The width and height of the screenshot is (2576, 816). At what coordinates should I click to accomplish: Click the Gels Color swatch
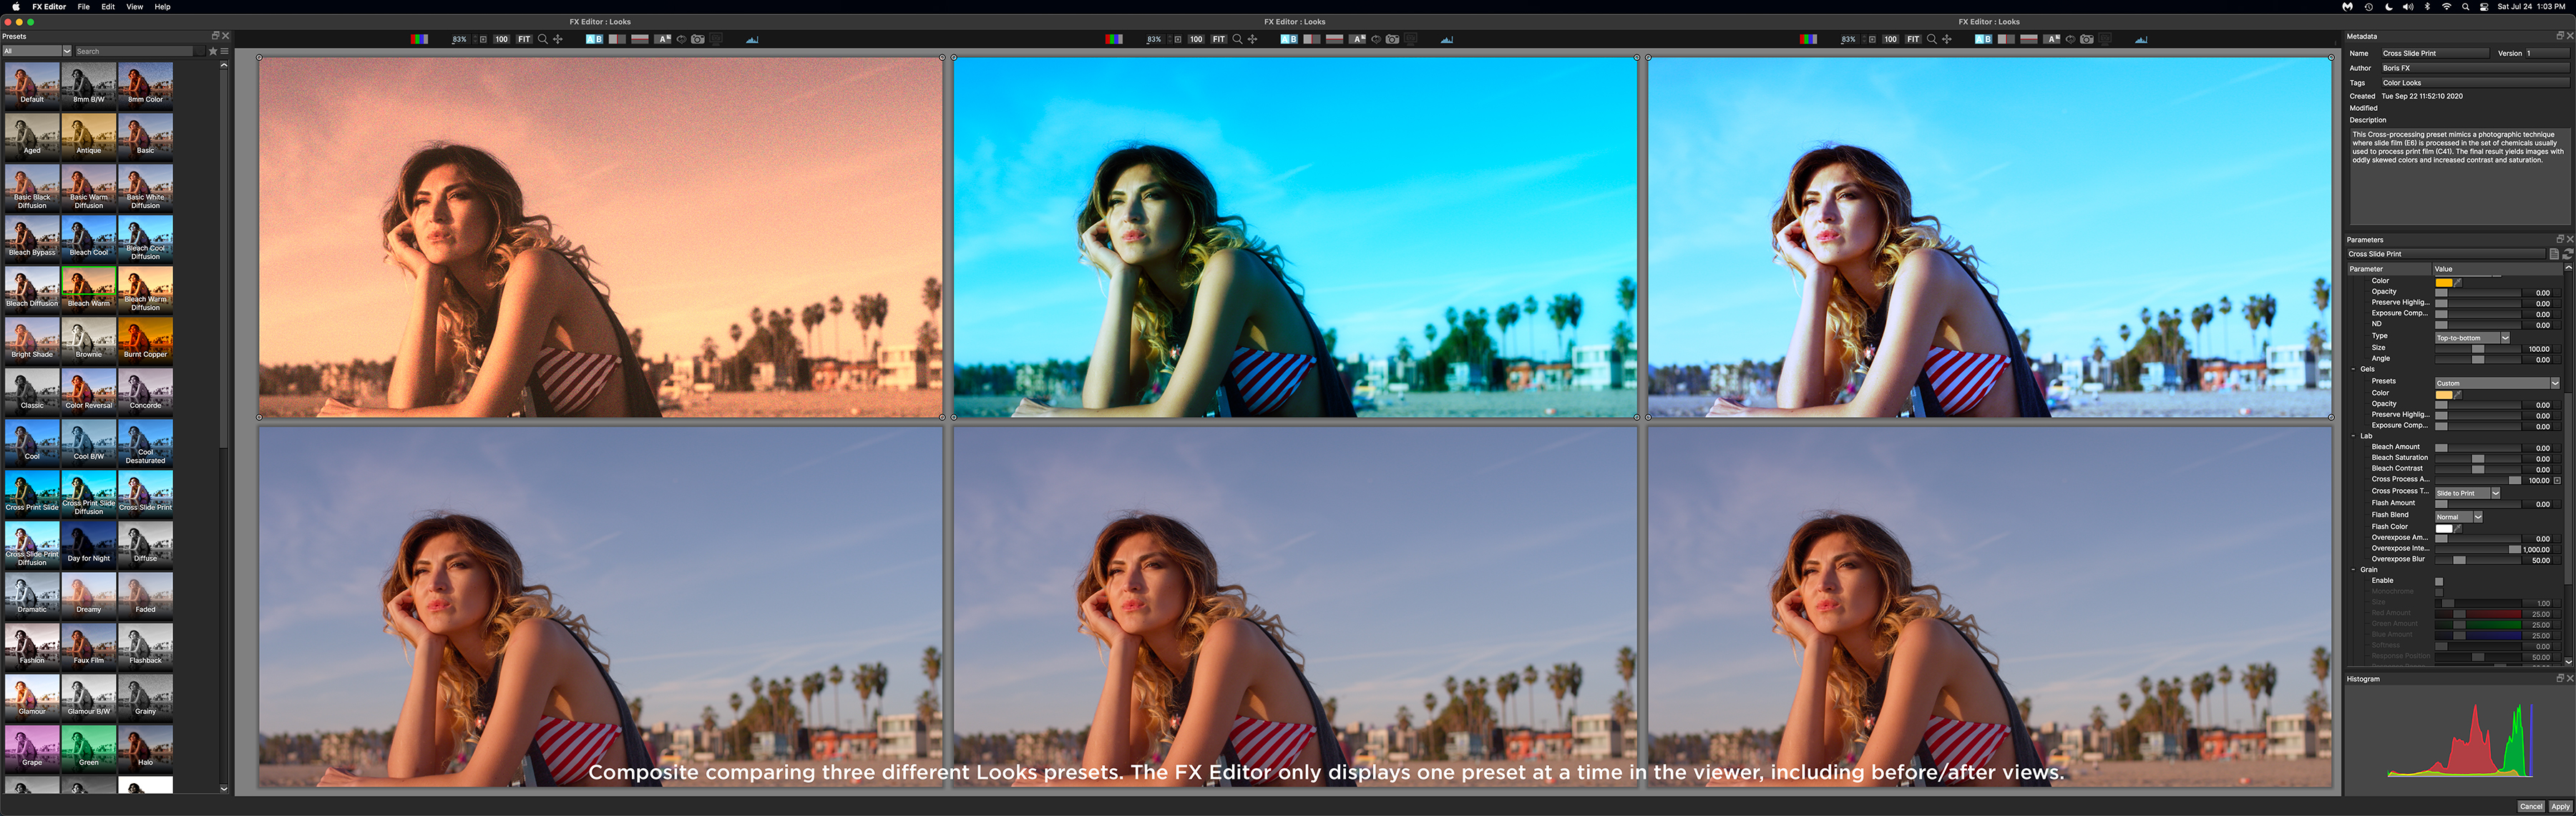tap(2443, 395)
